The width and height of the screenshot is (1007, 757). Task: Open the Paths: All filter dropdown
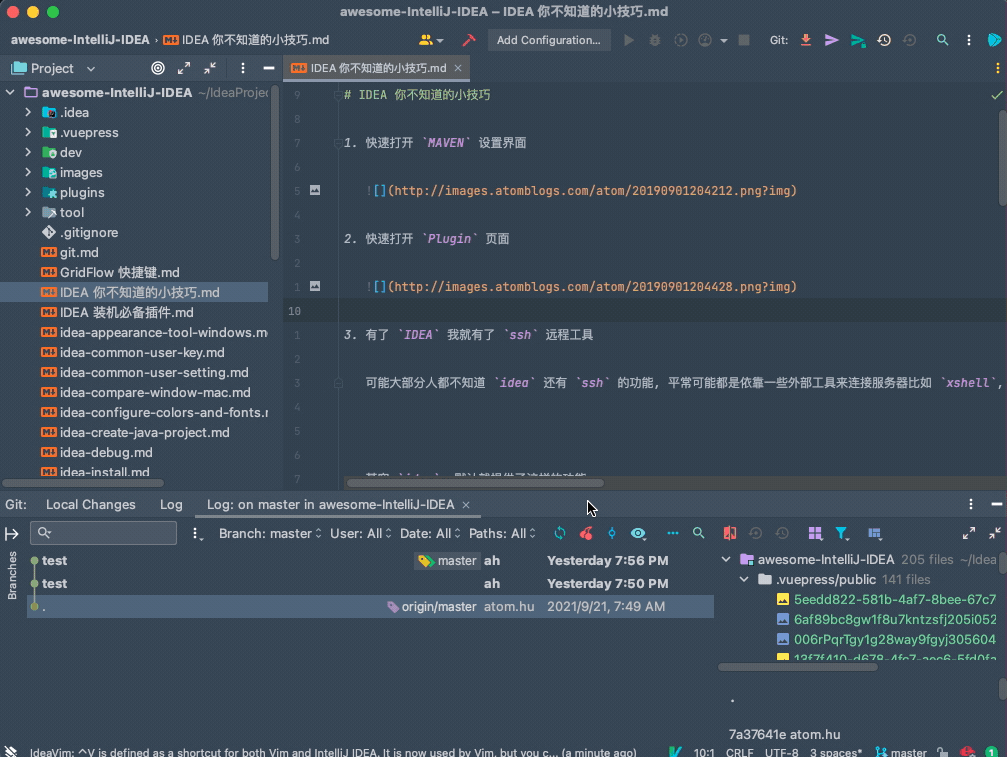pyautogui.click(x=502, y=534)
